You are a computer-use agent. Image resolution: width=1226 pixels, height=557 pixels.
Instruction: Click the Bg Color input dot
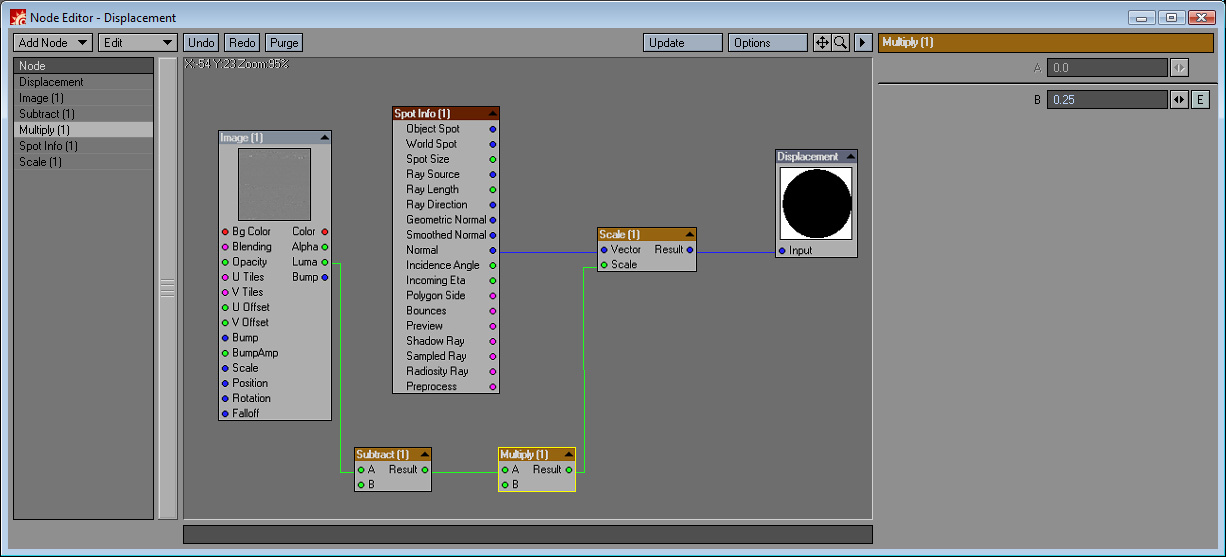click(x=225, y=232)
